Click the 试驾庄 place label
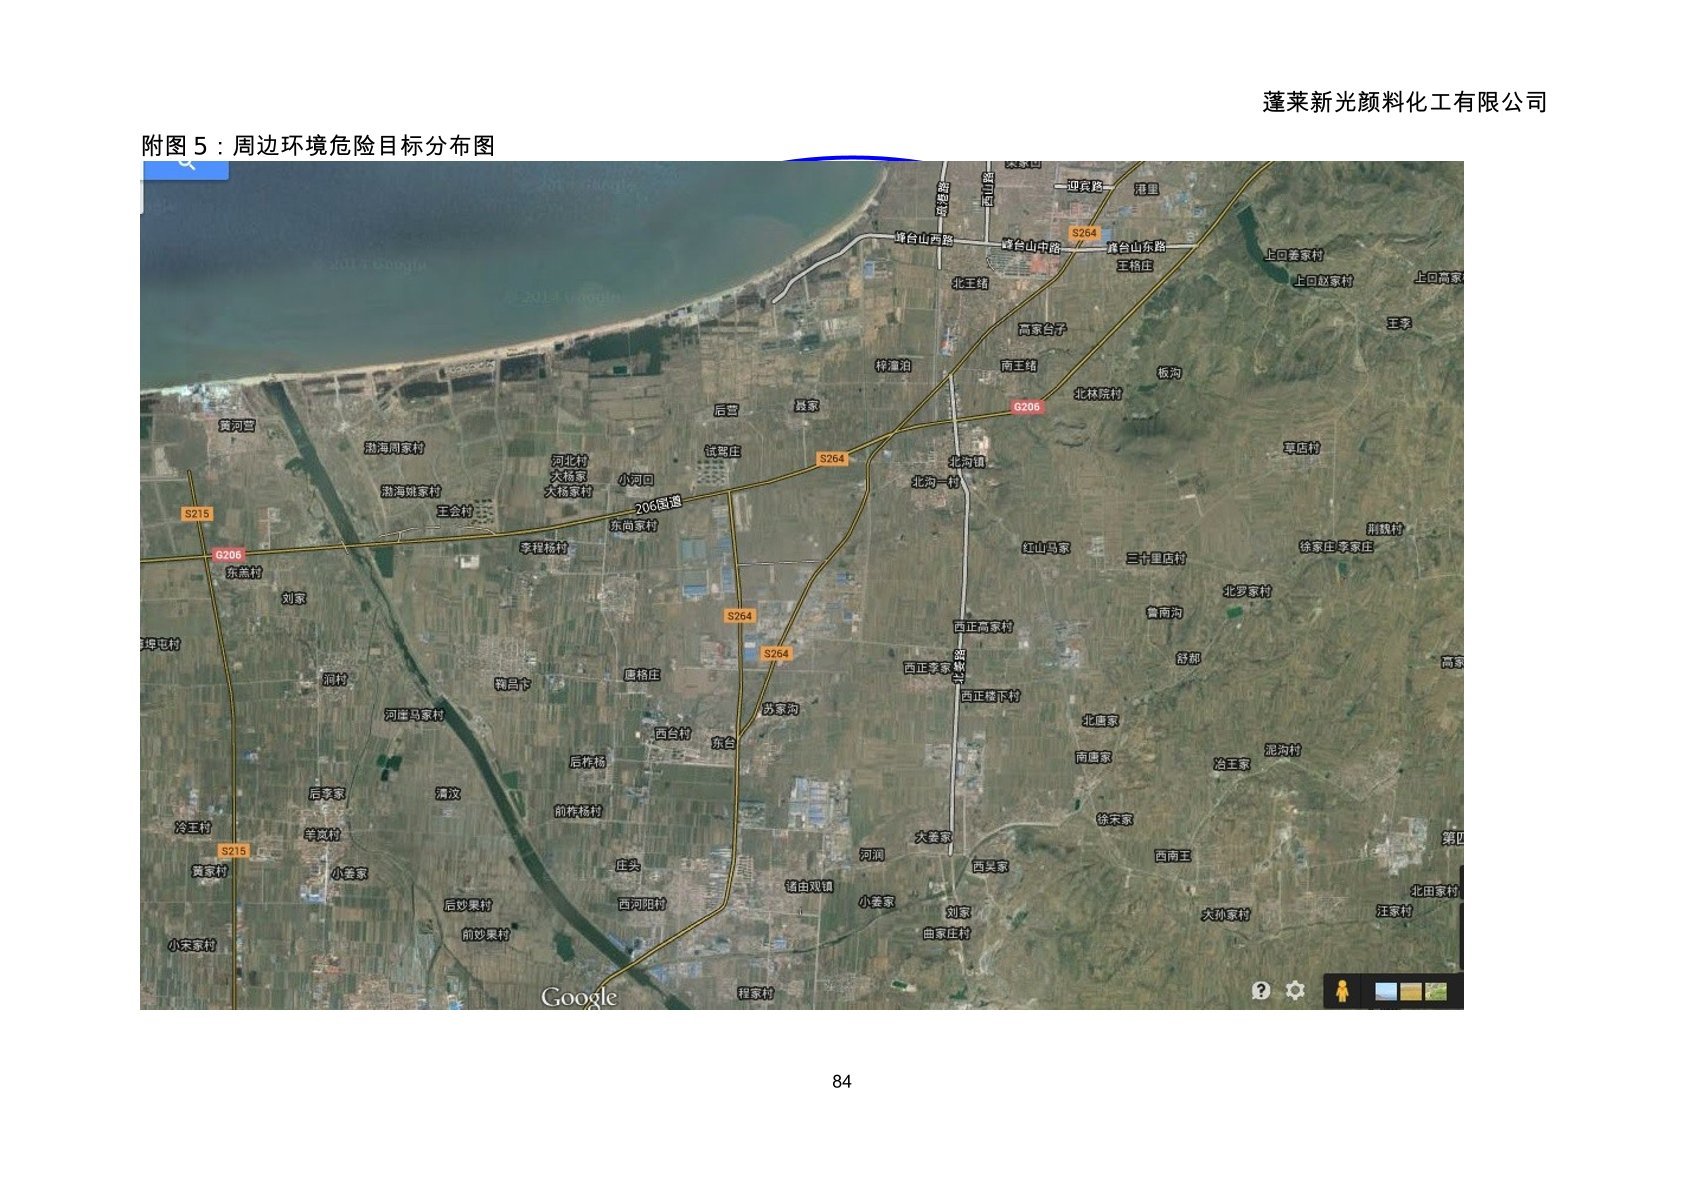1683x1190 pixels. (x=723, y=452)
